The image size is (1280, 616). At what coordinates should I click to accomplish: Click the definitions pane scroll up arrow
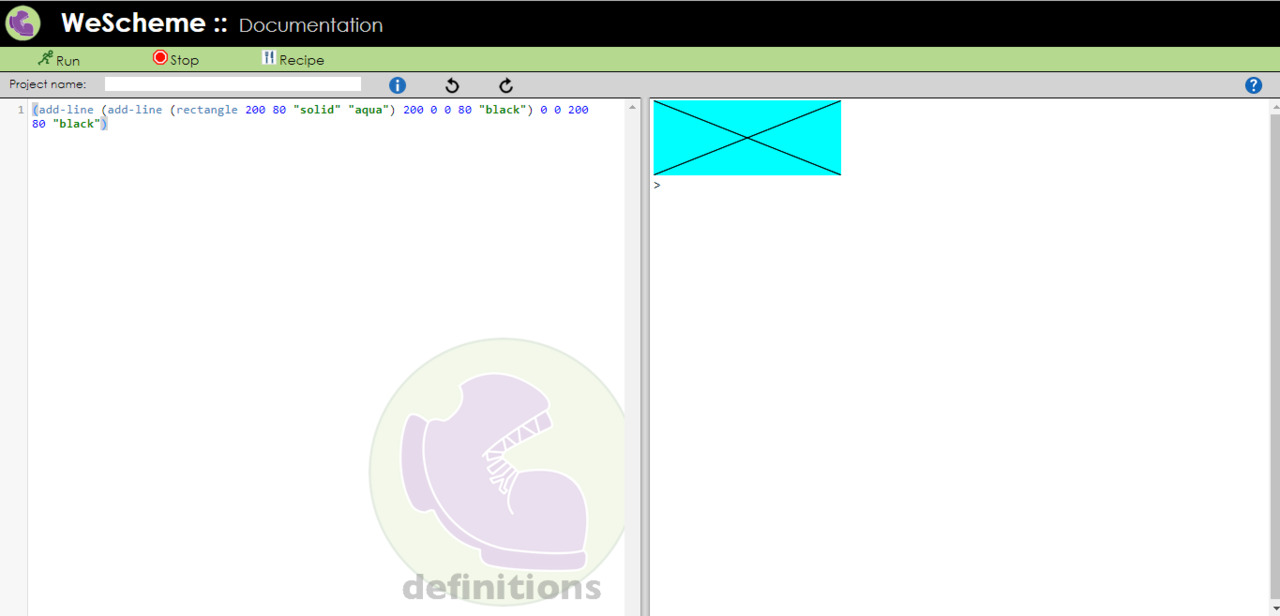(x=632, y=107)
